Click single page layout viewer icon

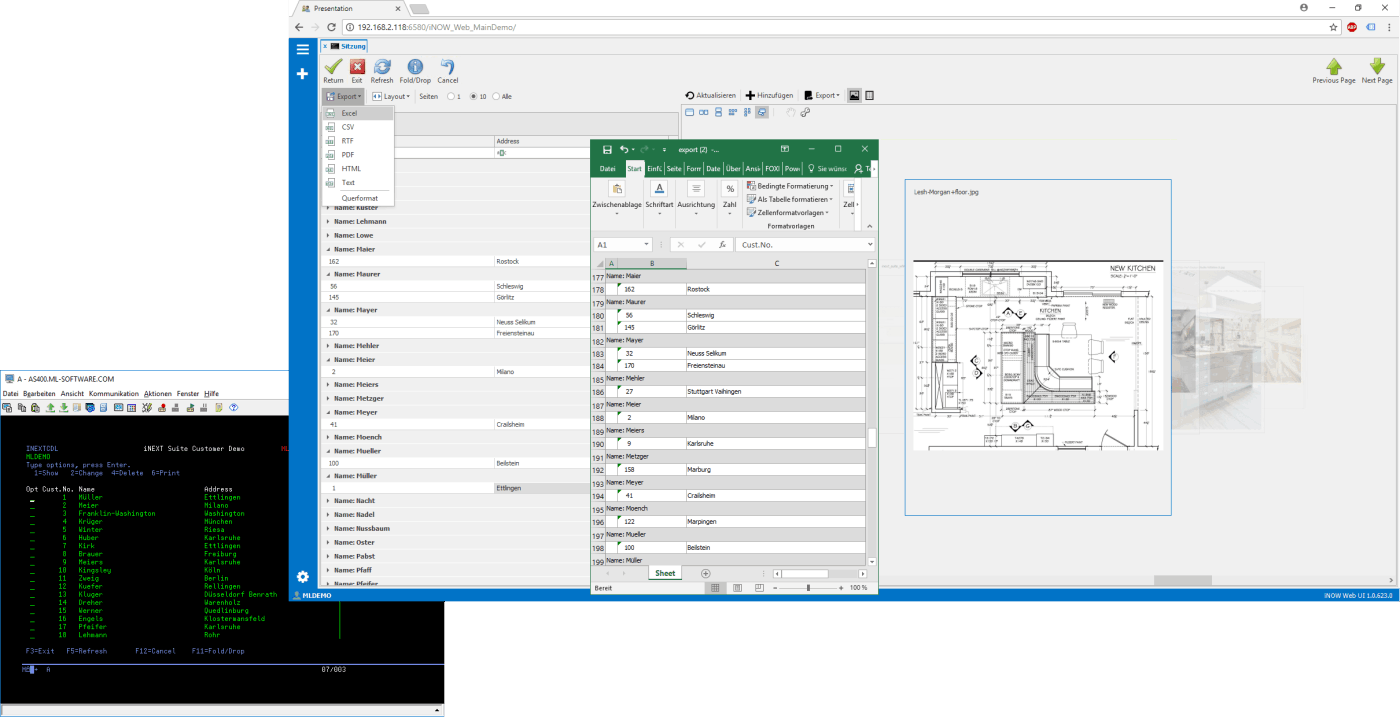pyautogui.click(x=689, y=112)
